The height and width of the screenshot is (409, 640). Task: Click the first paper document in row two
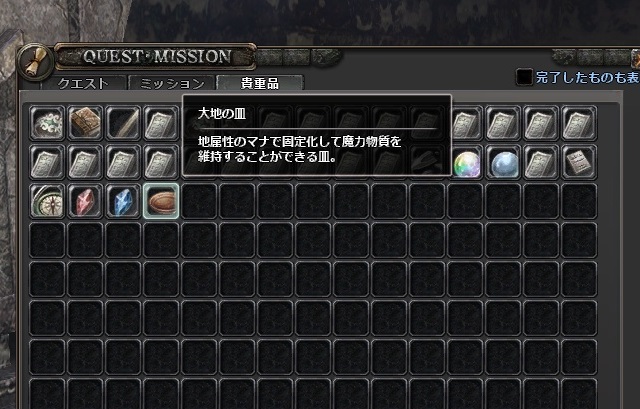coord(47,162)
